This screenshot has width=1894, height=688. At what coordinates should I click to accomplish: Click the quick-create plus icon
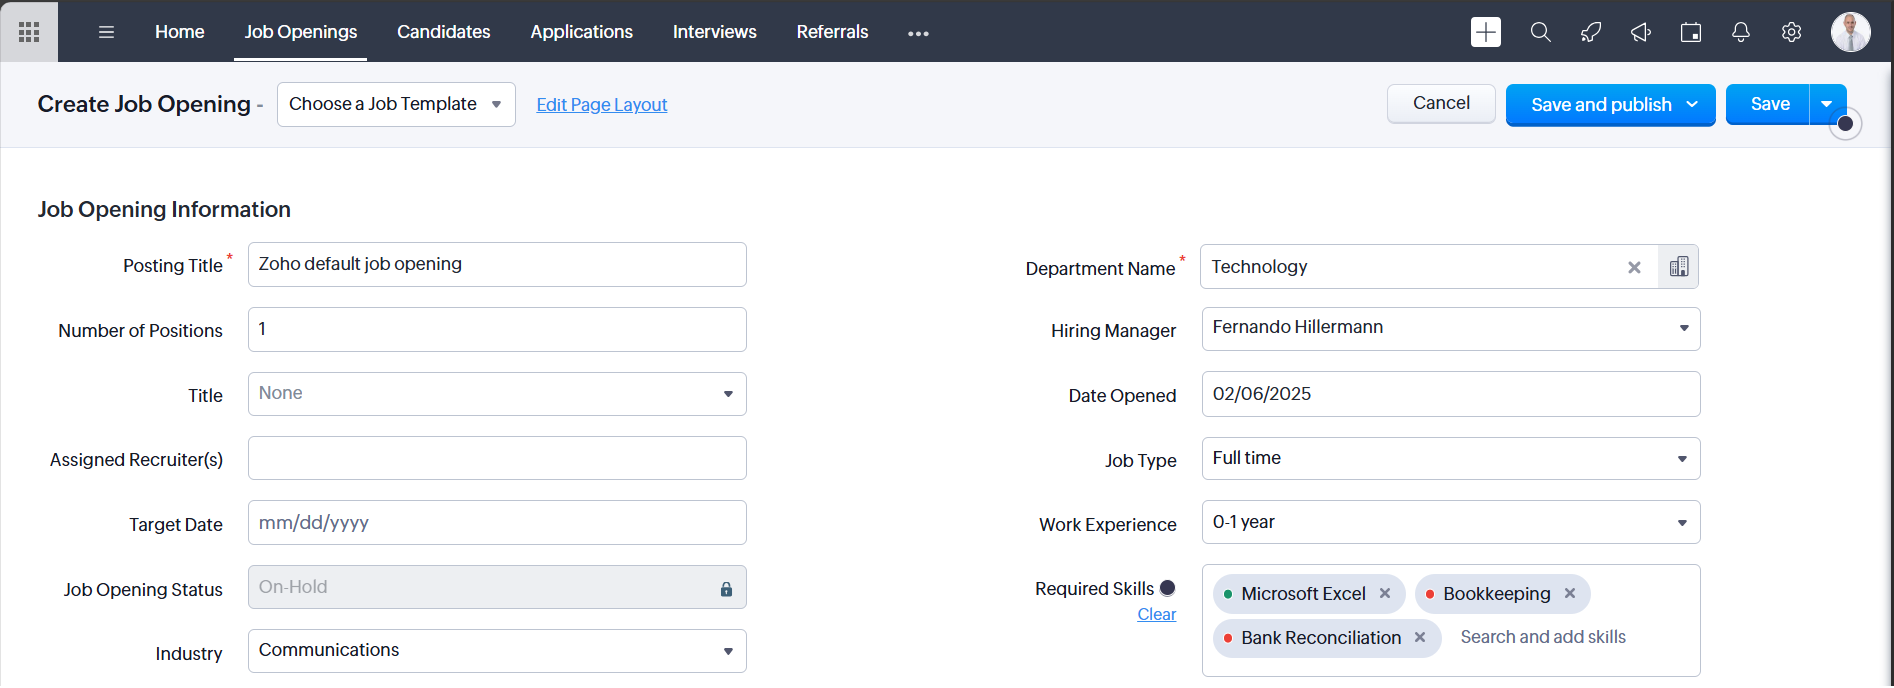tap(1485, 32)
